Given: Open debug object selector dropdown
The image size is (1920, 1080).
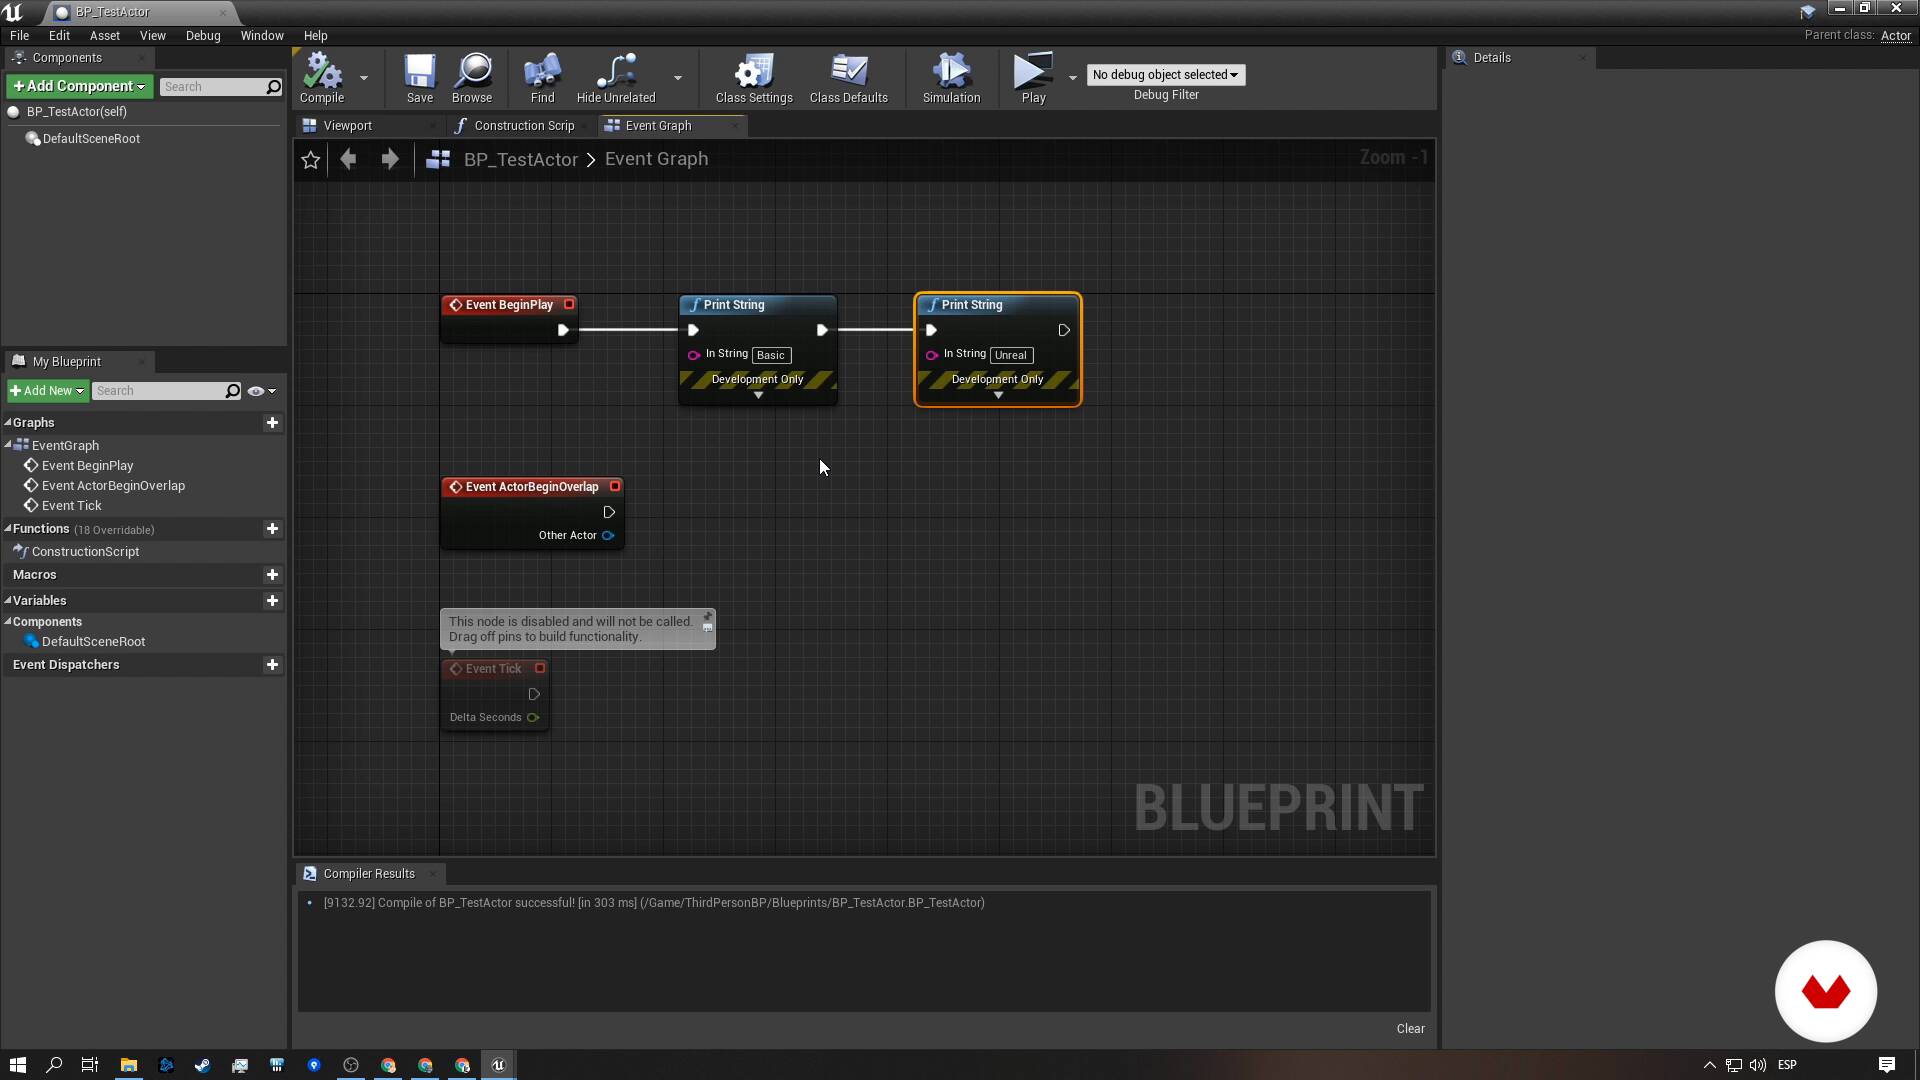Looking at the screenshot, I should 1166,75.
